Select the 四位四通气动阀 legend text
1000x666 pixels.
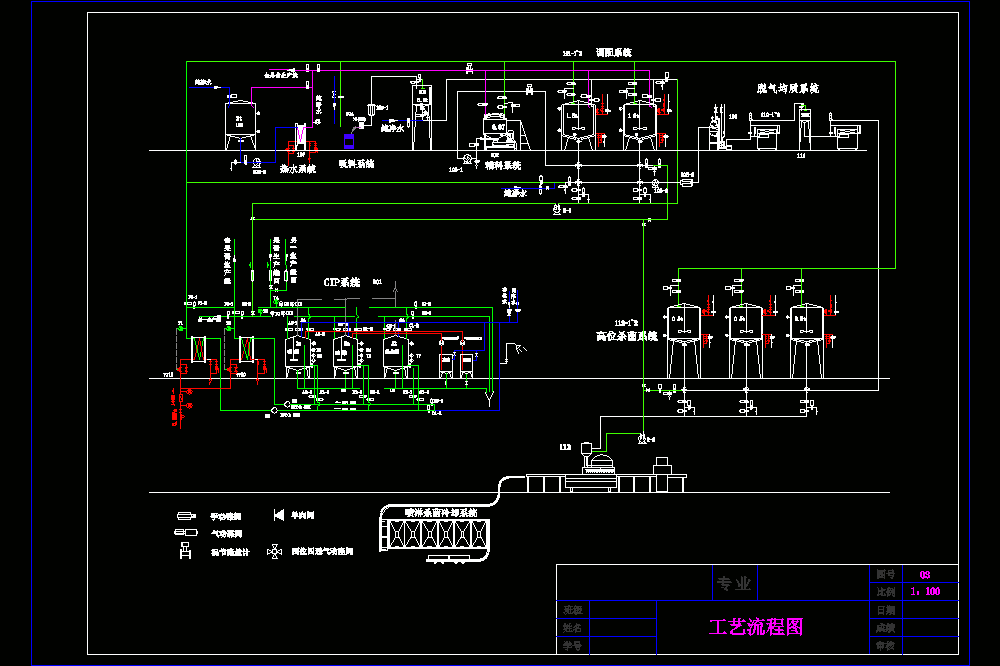(322, 551)
